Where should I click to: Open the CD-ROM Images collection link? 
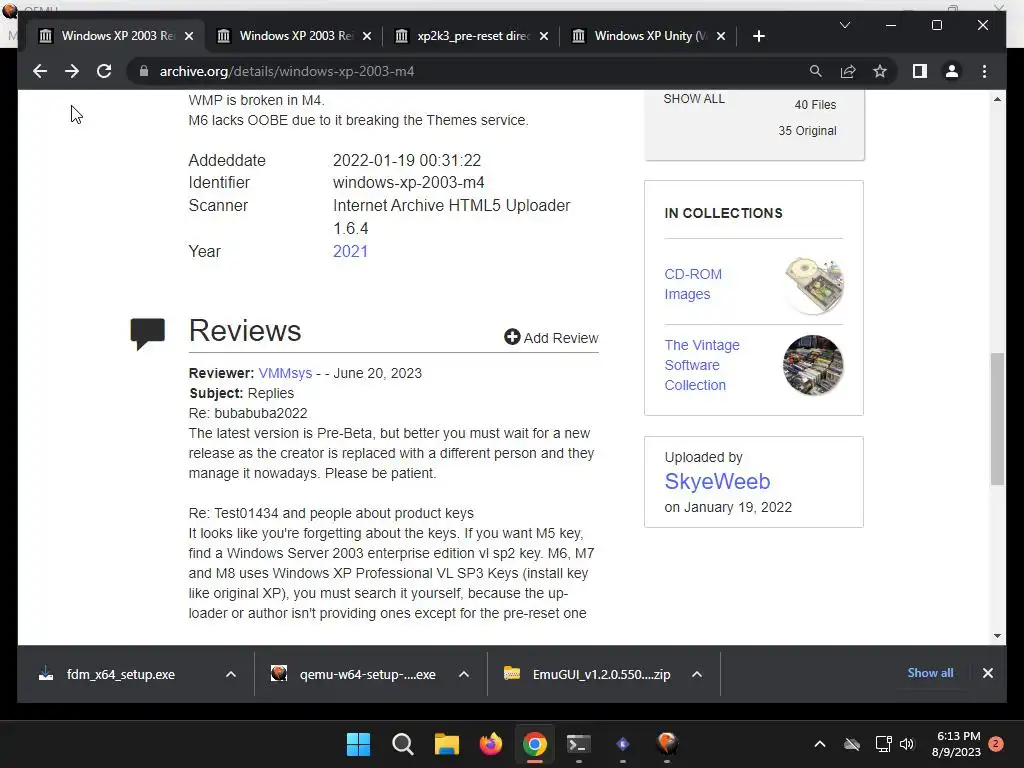click(x=693, y=284)
